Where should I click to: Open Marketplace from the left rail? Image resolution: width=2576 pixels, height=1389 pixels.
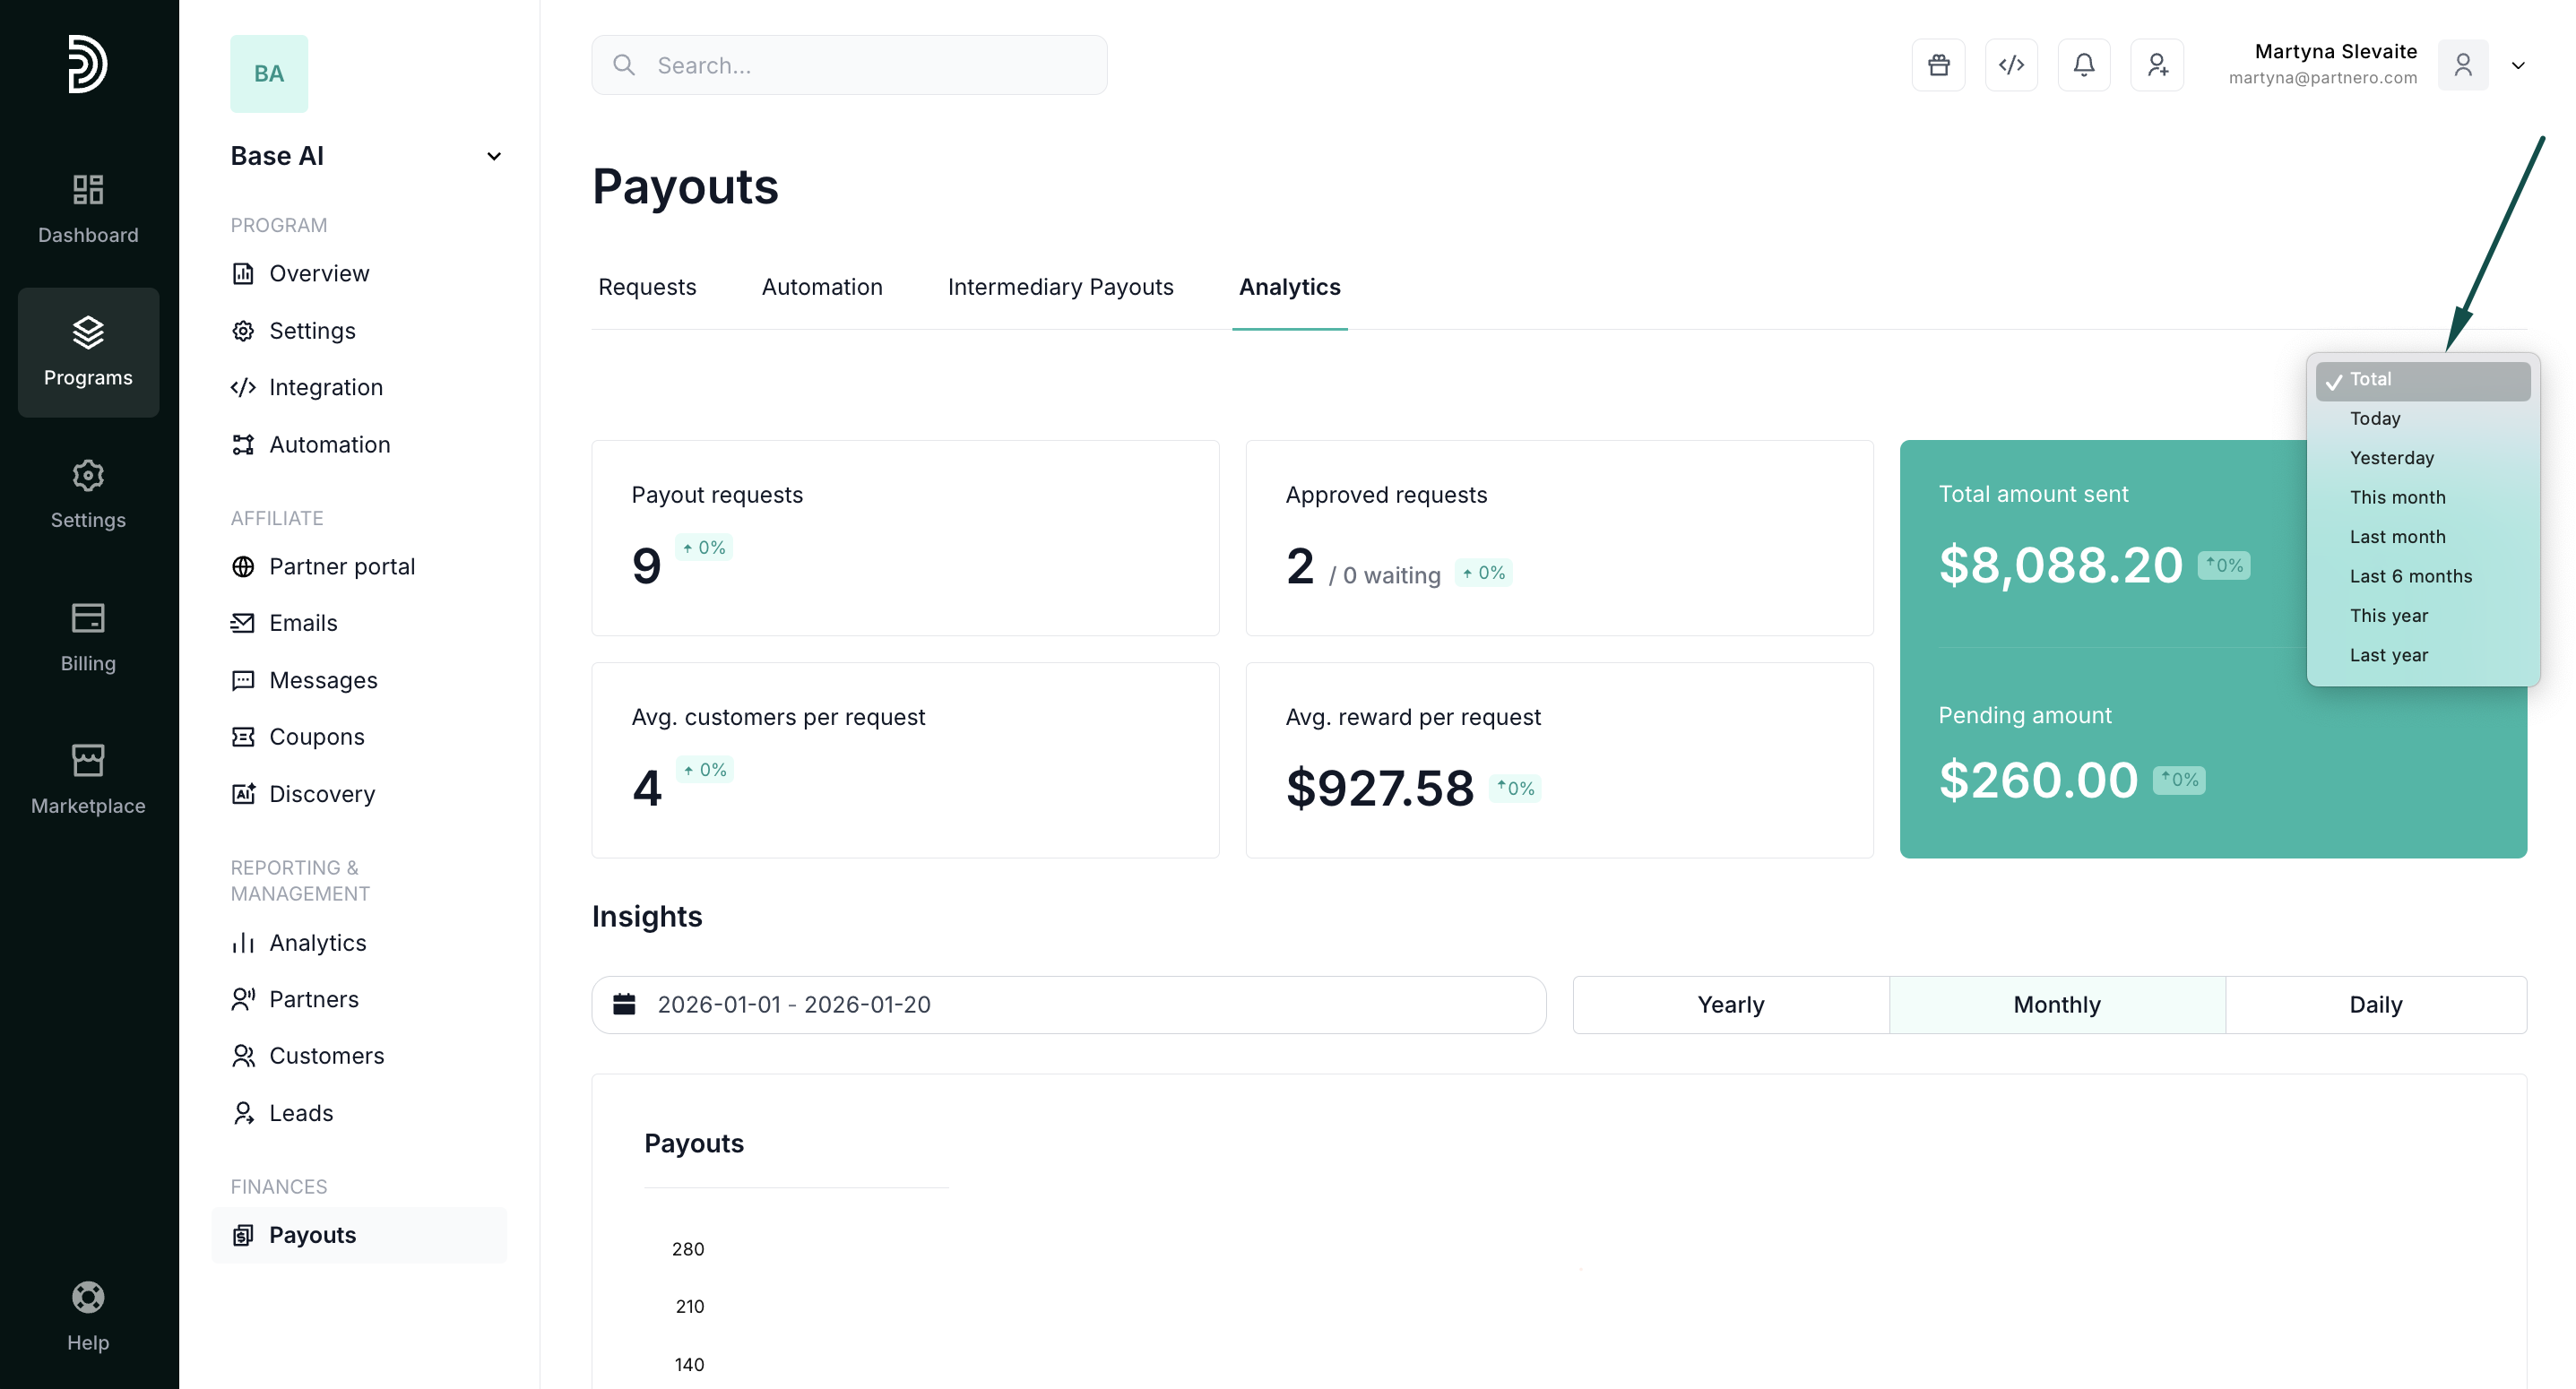[x=88, y=778]
